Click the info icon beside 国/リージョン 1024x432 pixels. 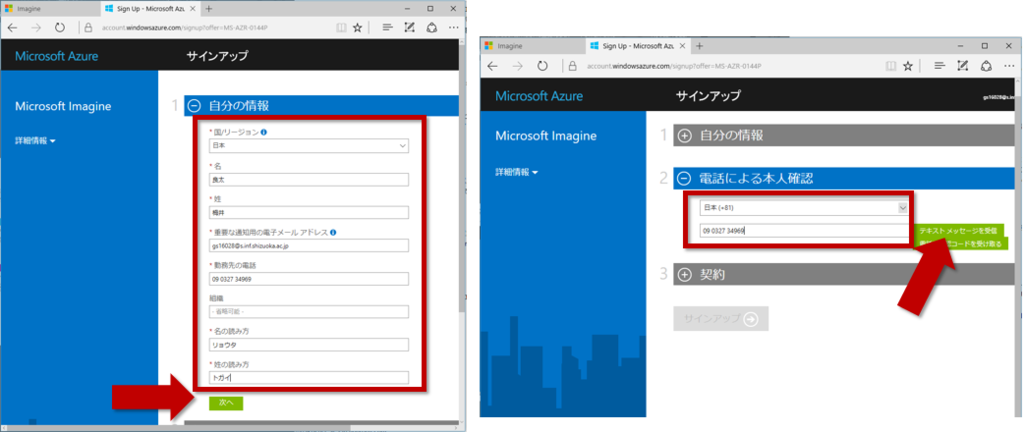[x=263, y=132]
